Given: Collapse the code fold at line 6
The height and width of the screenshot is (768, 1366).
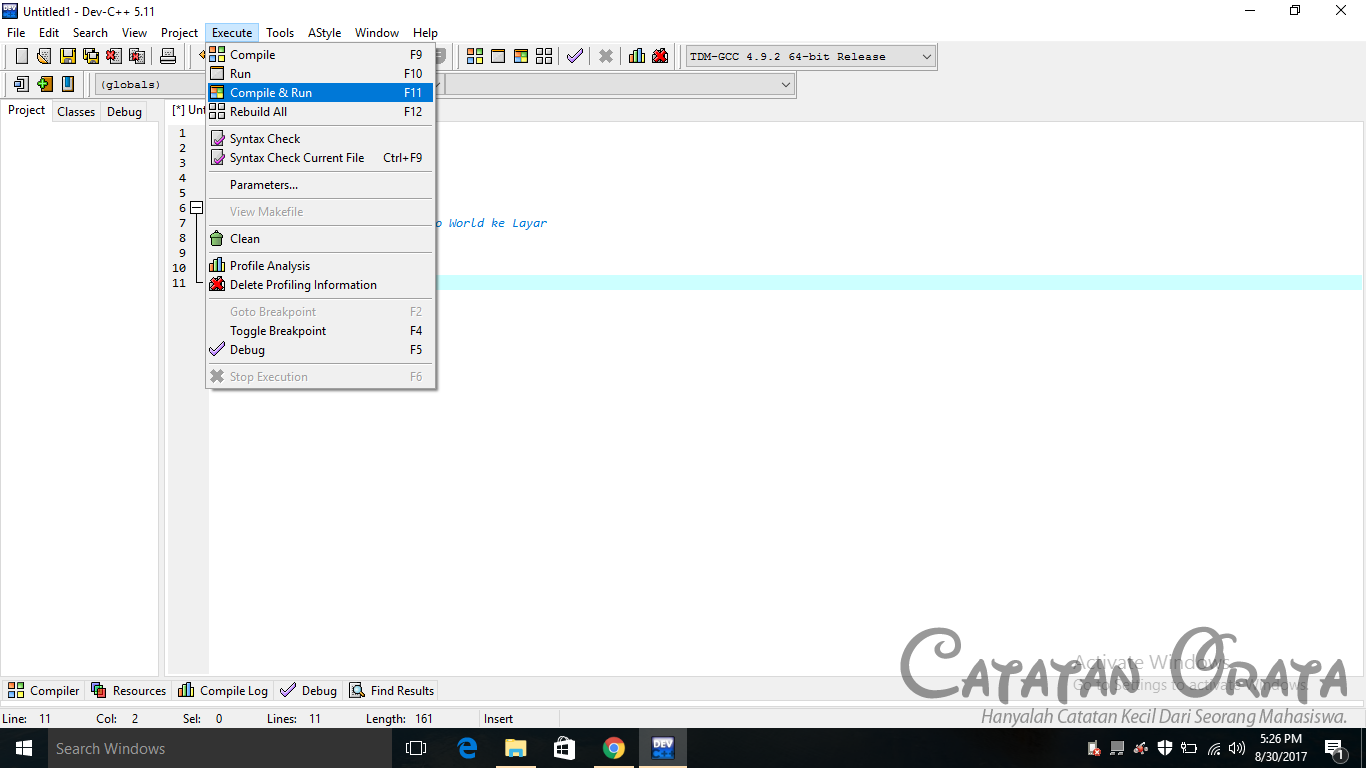Looking at the screenshot, I should (197, 208).
